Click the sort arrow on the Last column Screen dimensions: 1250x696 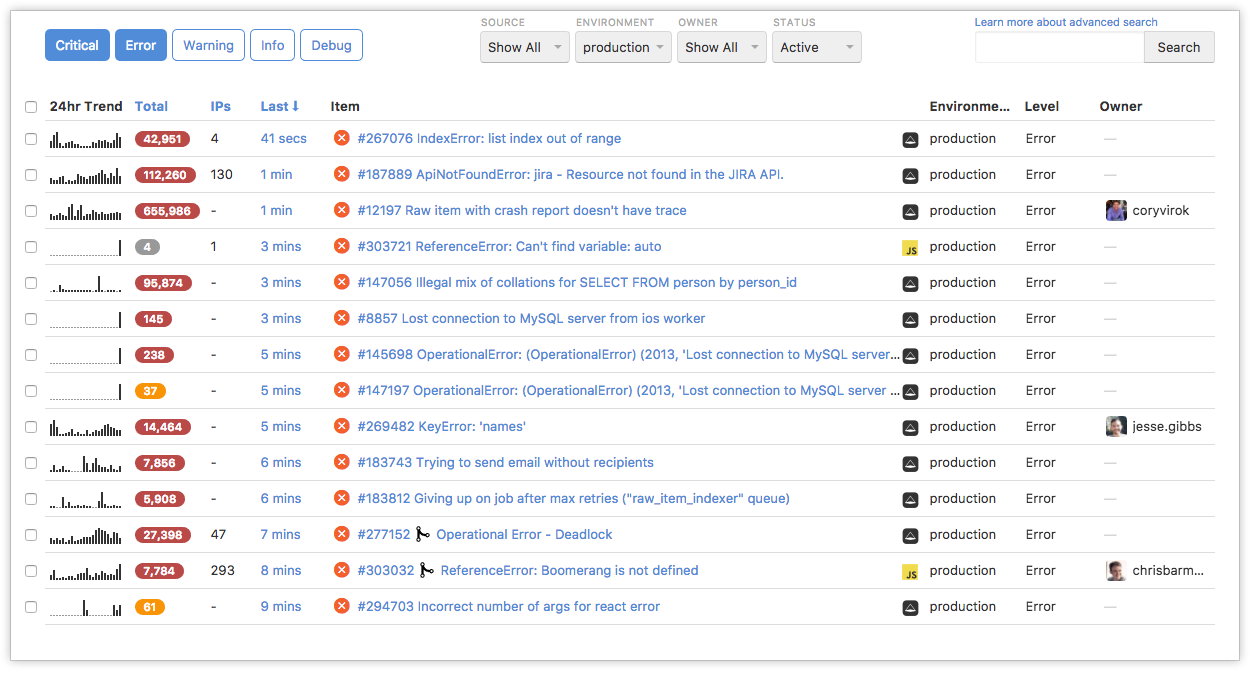pos(296,106)
